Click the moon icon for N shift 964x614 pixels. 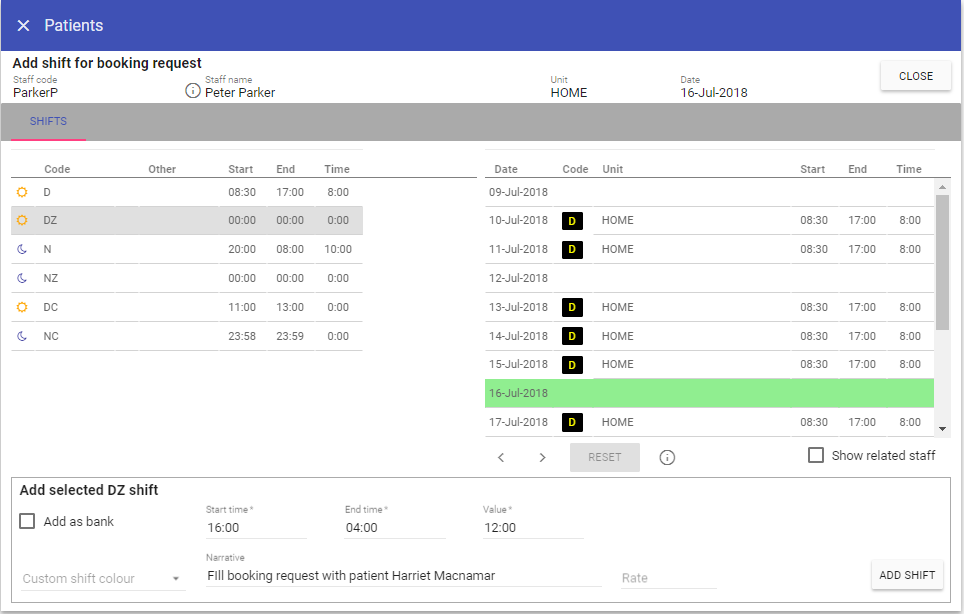point(22,249)
